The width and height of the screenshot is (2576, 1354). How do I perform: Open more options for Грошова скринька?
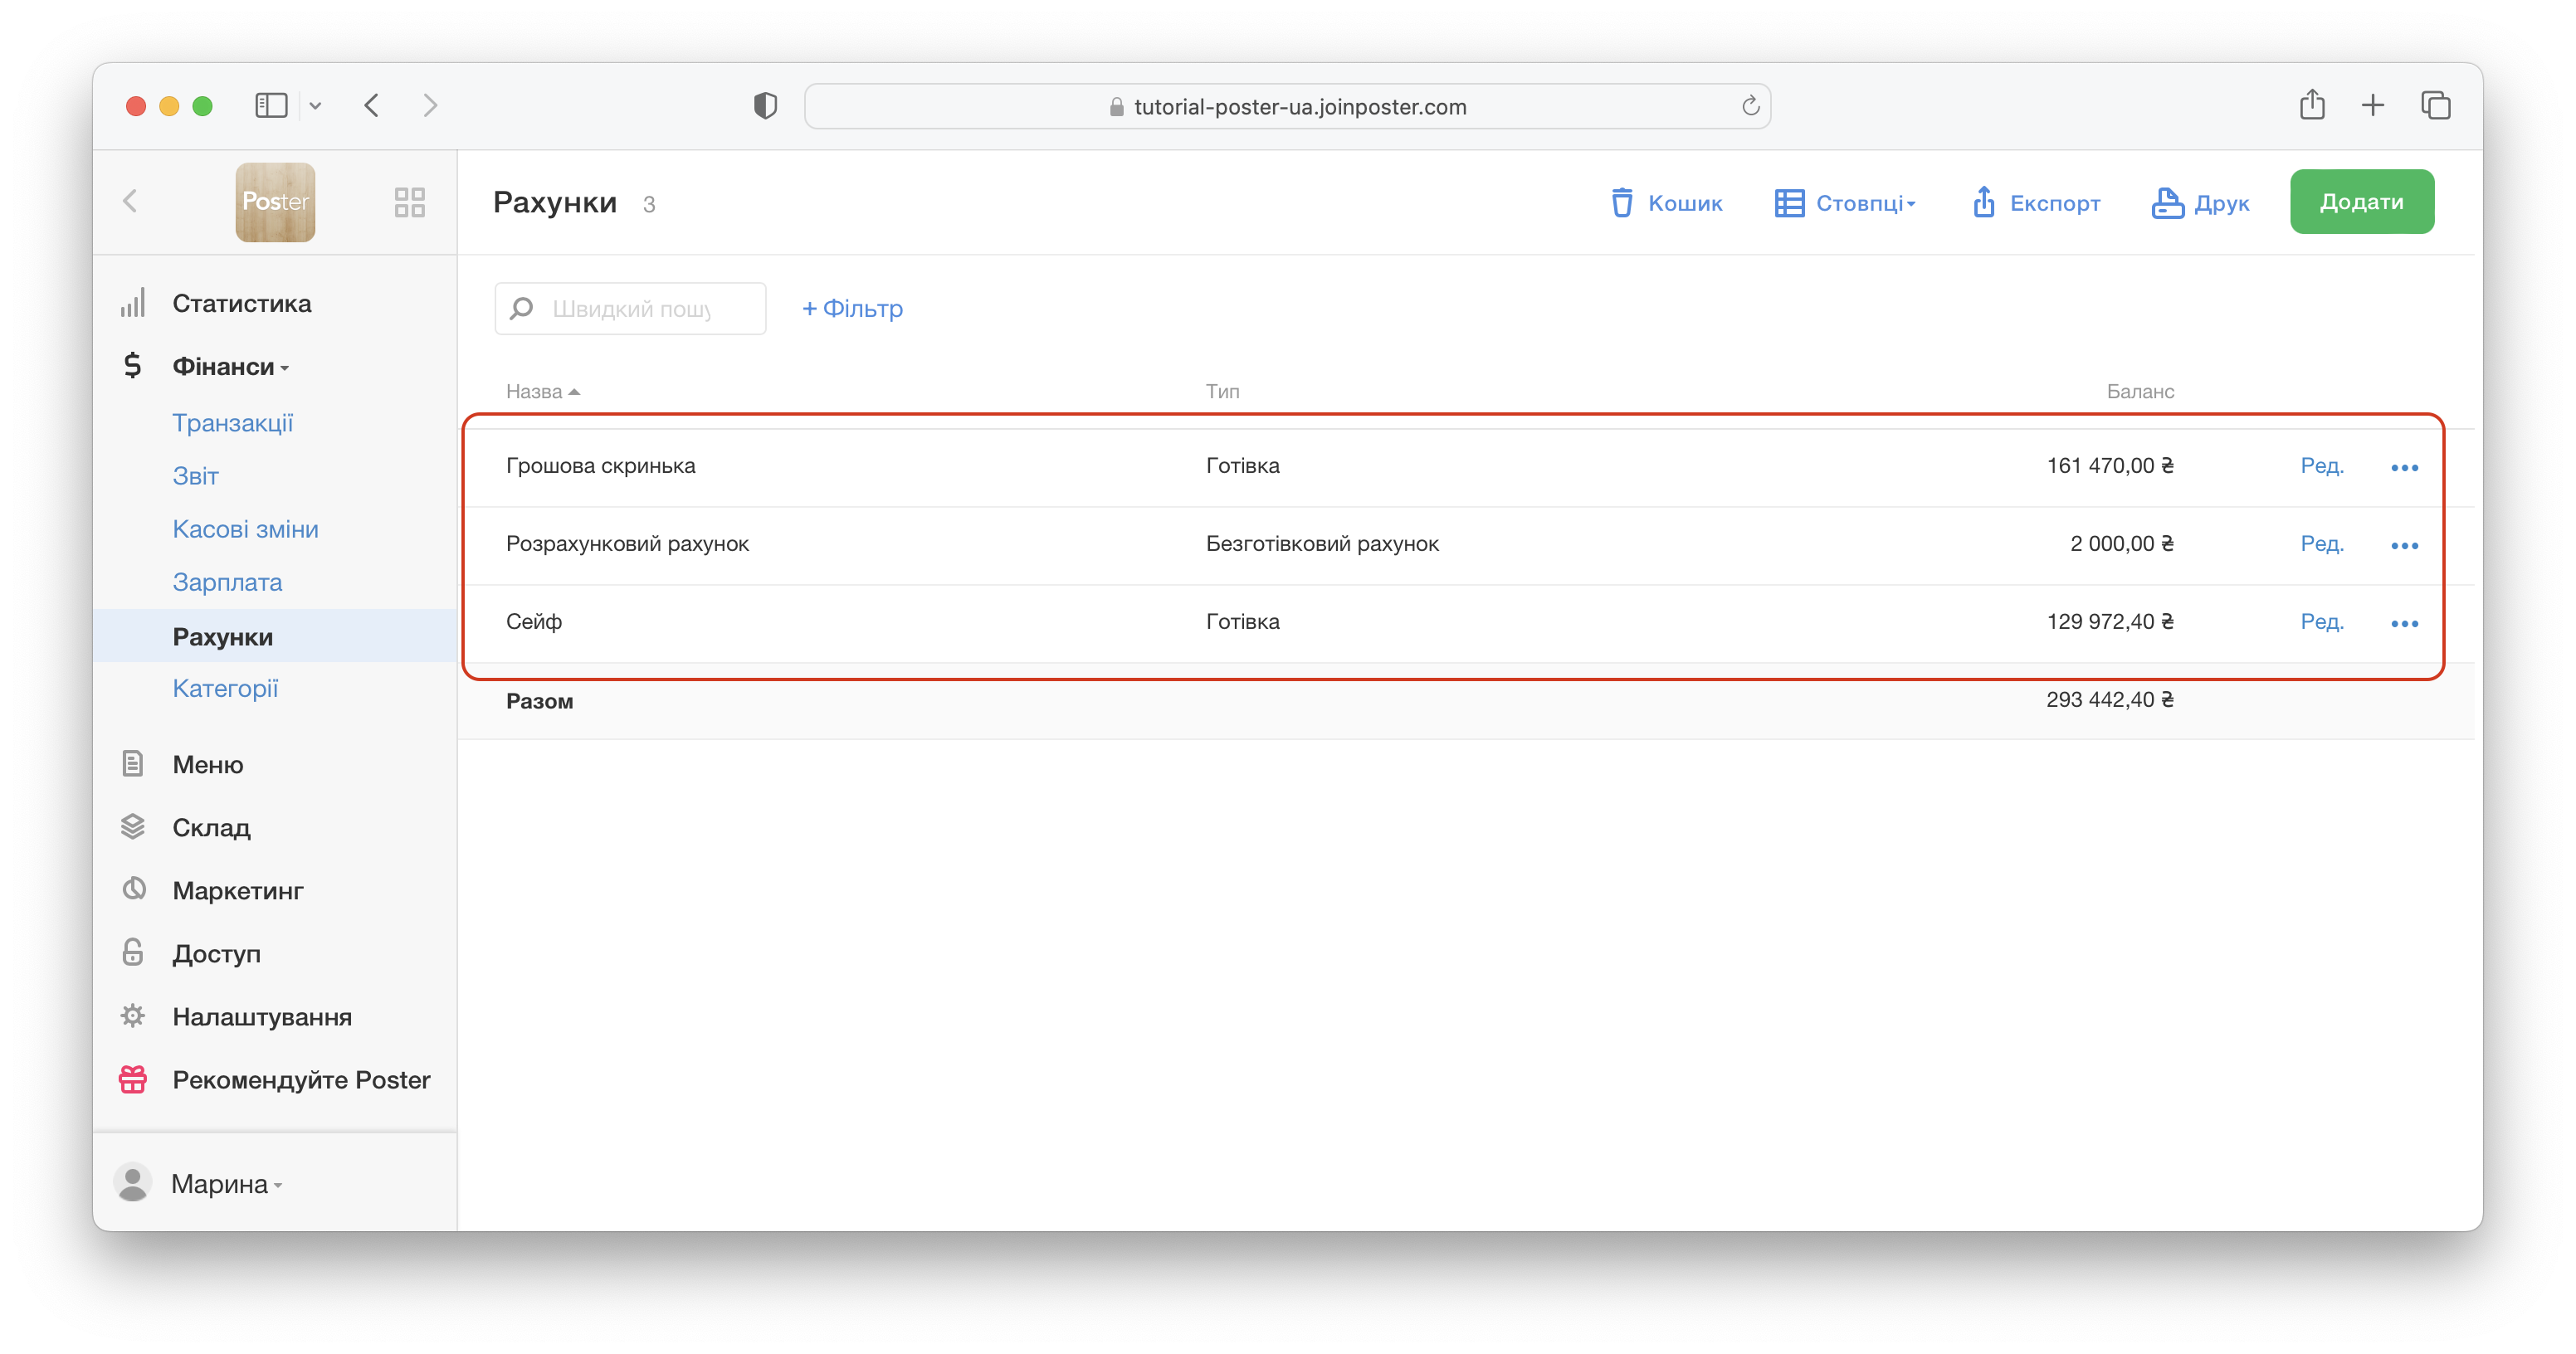(x=2404, y=468)
